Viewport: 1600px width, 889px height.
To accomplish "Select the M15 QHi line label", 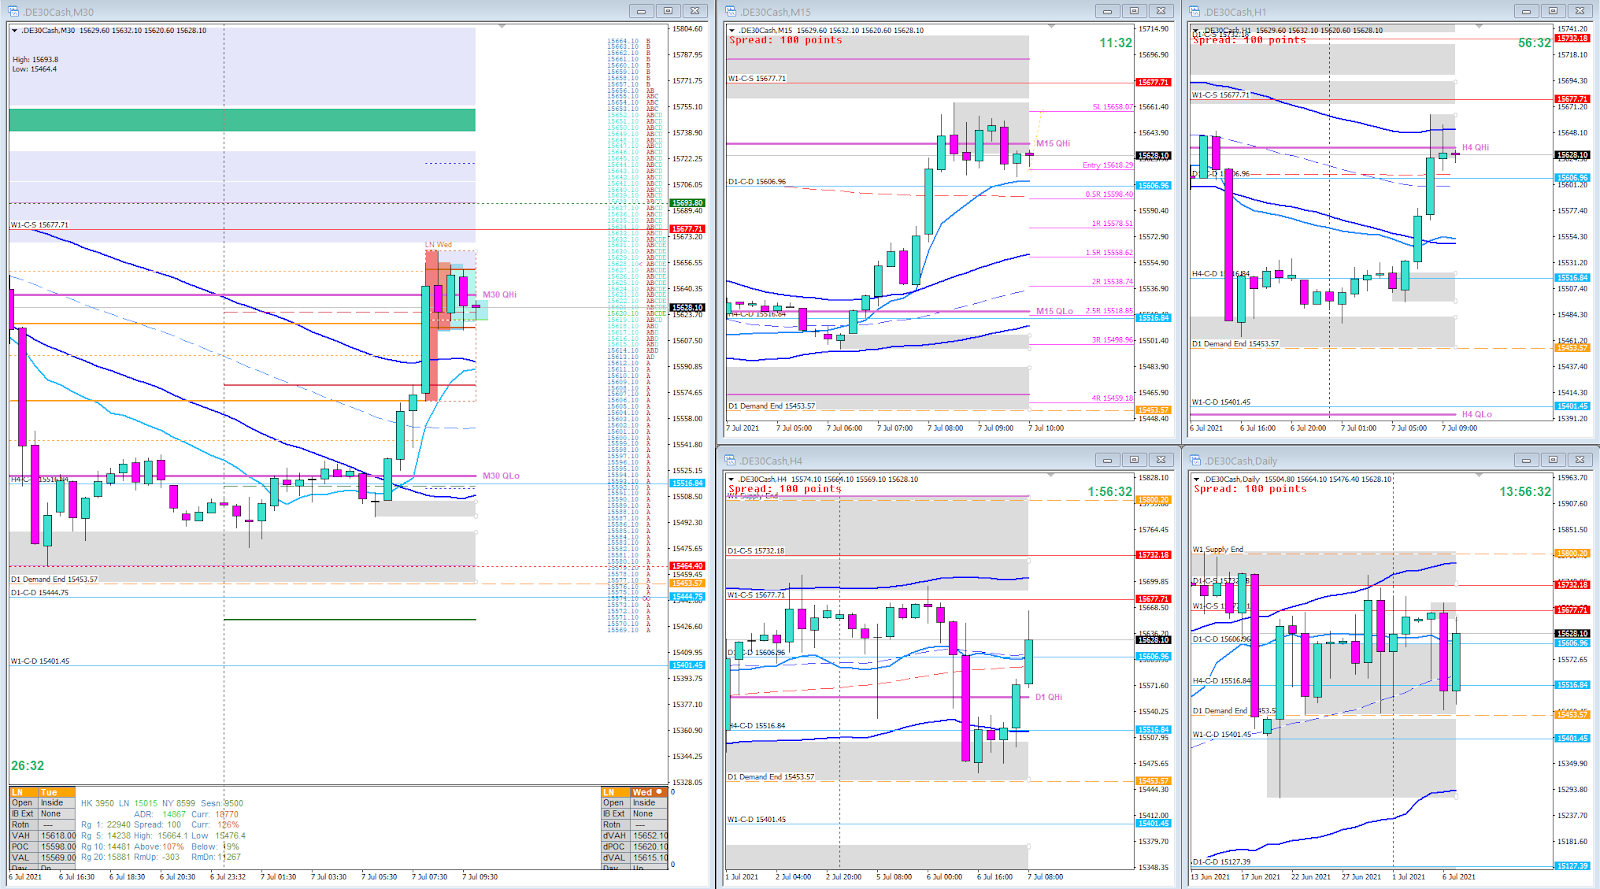I will 1053,143.
